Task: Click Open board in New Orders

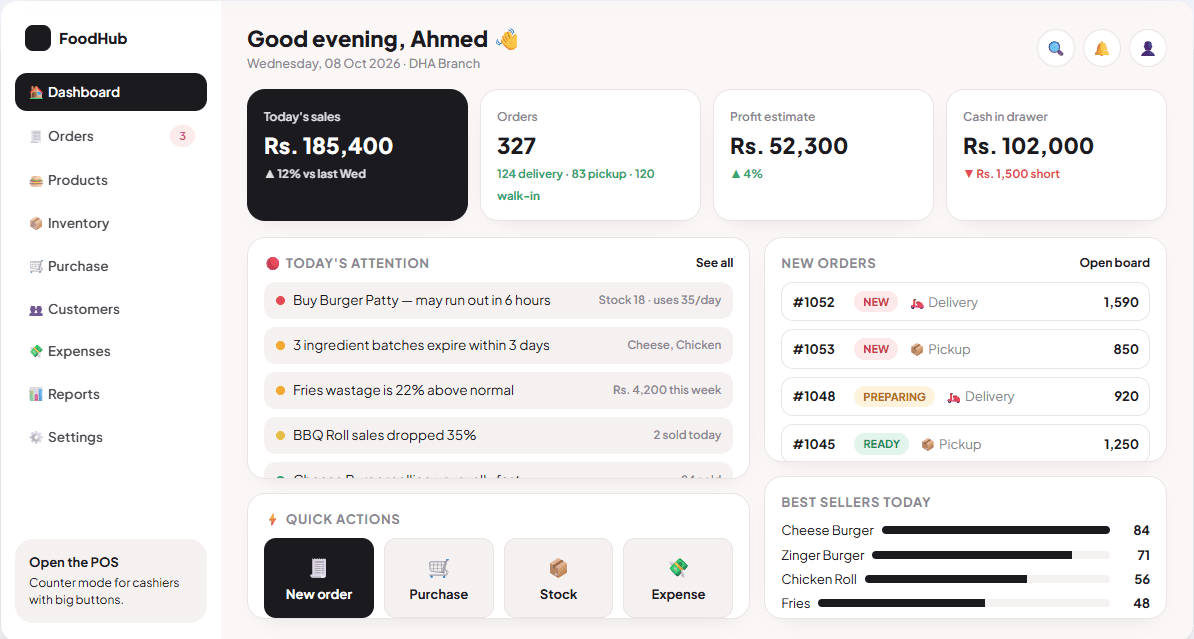Action: pos(1114,263)
